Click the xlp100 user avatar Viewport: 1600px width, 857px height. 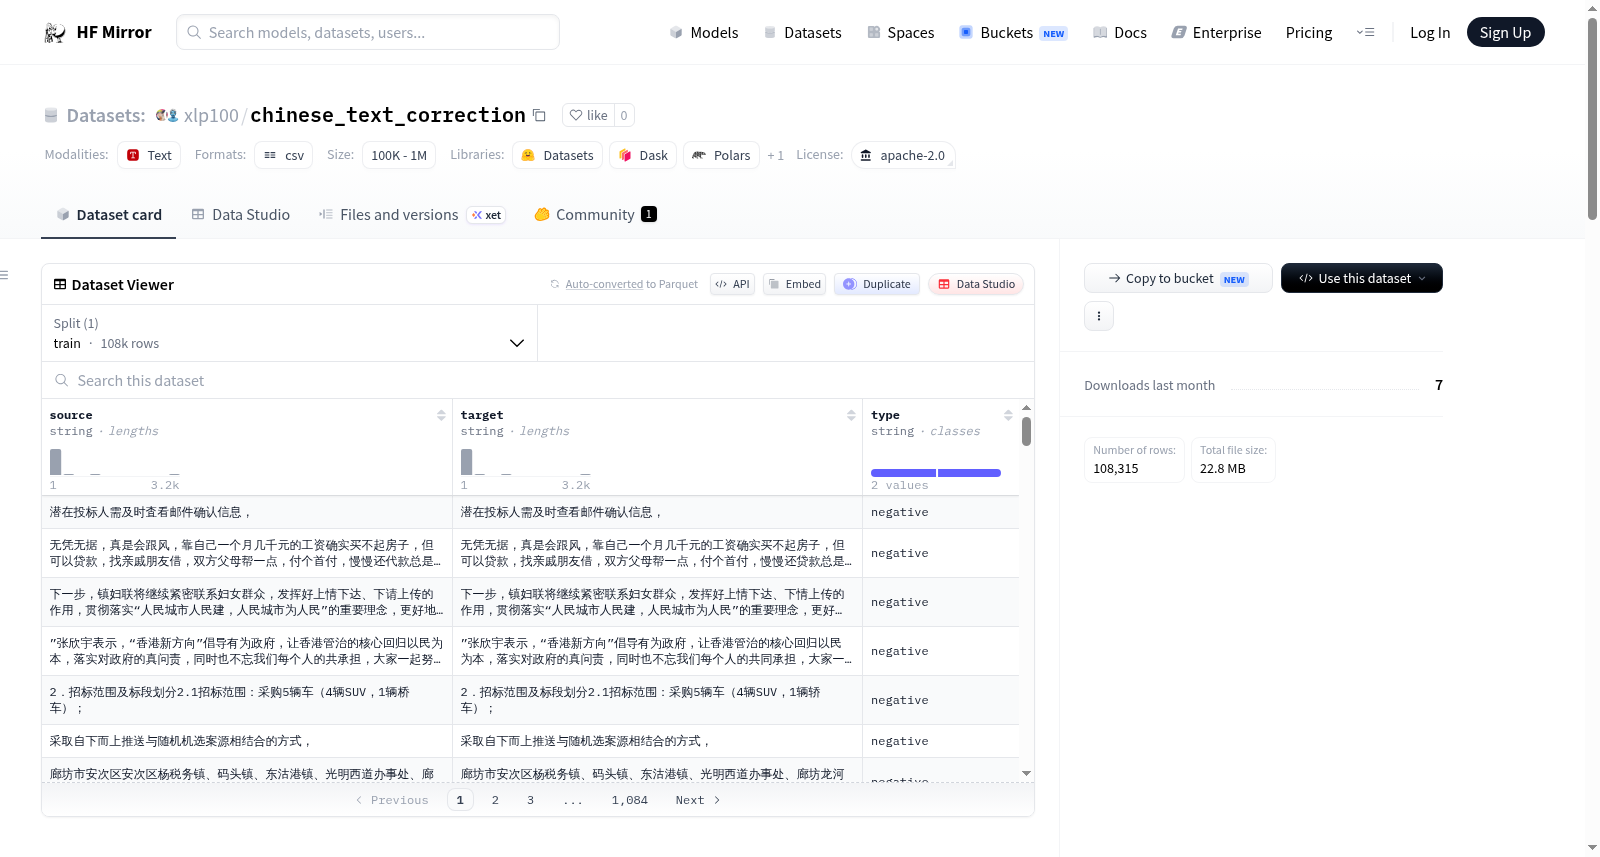[167, 115]
